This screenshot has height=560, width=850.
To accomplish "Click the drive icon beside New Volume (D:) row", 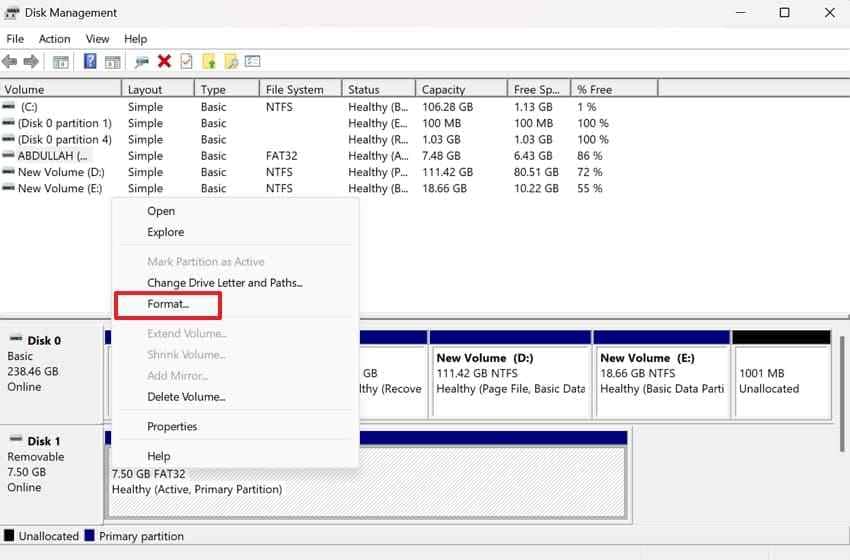I will pyautogui.click(x=8, y=172).
